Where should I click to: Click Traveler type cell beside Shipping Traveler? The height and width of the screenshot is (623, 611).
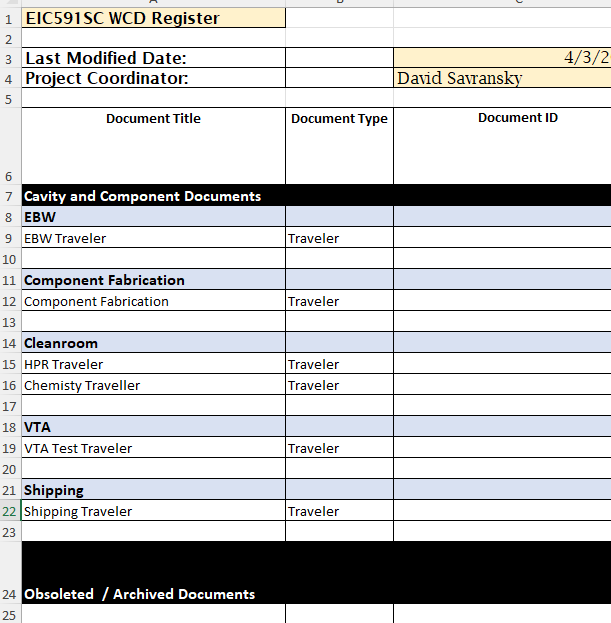[339, 511]
